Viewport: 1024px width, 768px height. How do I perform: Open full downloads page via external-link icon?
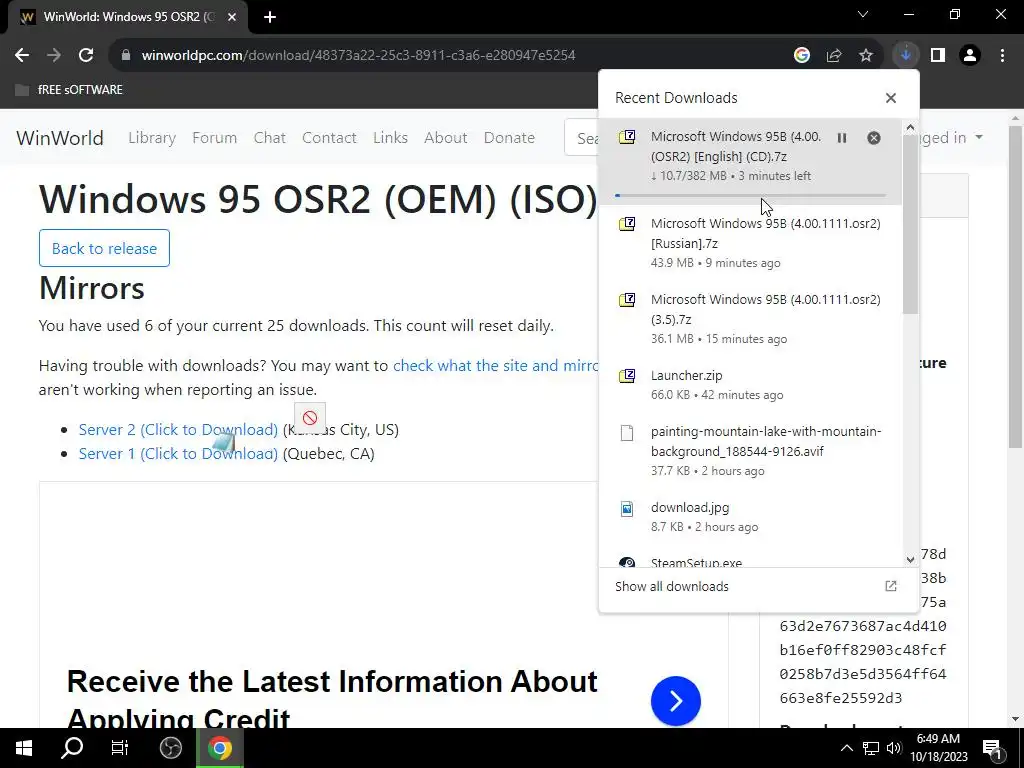click(891, 586)
